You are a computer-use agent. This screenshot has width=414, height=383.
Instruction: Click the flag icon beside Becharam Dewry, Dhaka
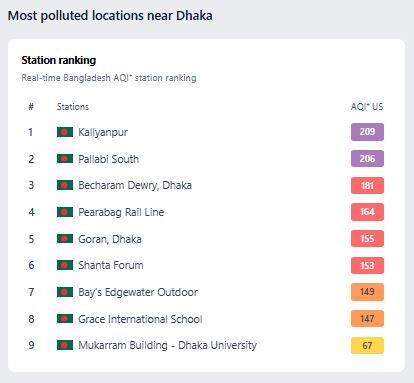[65, 185]
